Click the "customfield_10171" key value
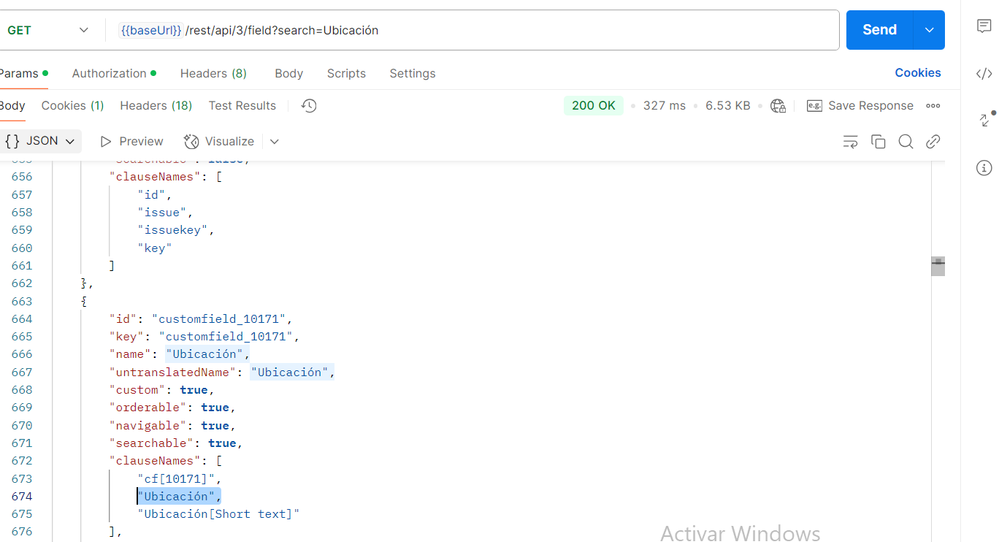Image resolution: width=999 pixels, height=542 pixels. [226, 336]
